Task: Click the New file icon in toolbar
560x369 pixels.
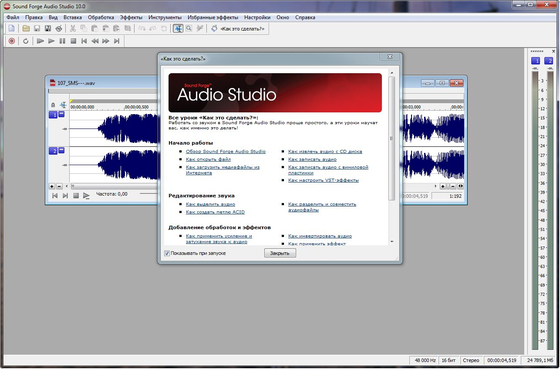Action: point(12,29)
